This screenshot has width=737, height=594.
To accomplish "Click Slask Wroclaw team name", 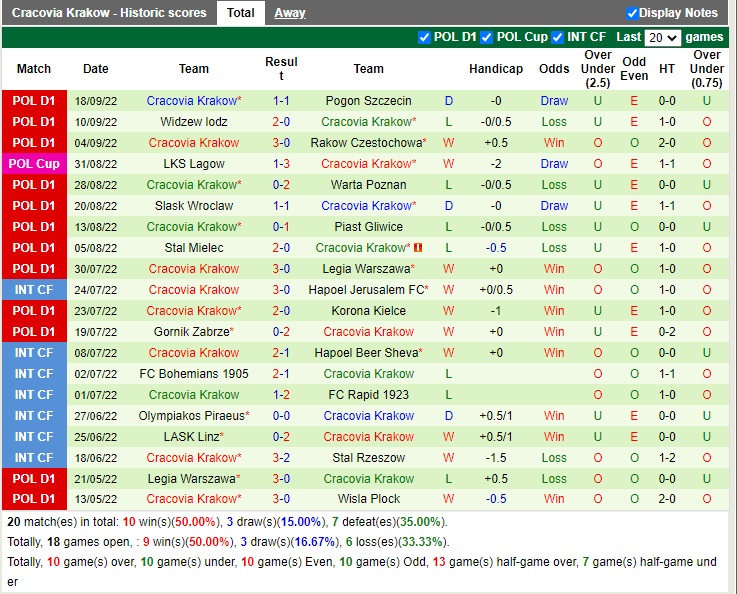I will click(194, 205).
